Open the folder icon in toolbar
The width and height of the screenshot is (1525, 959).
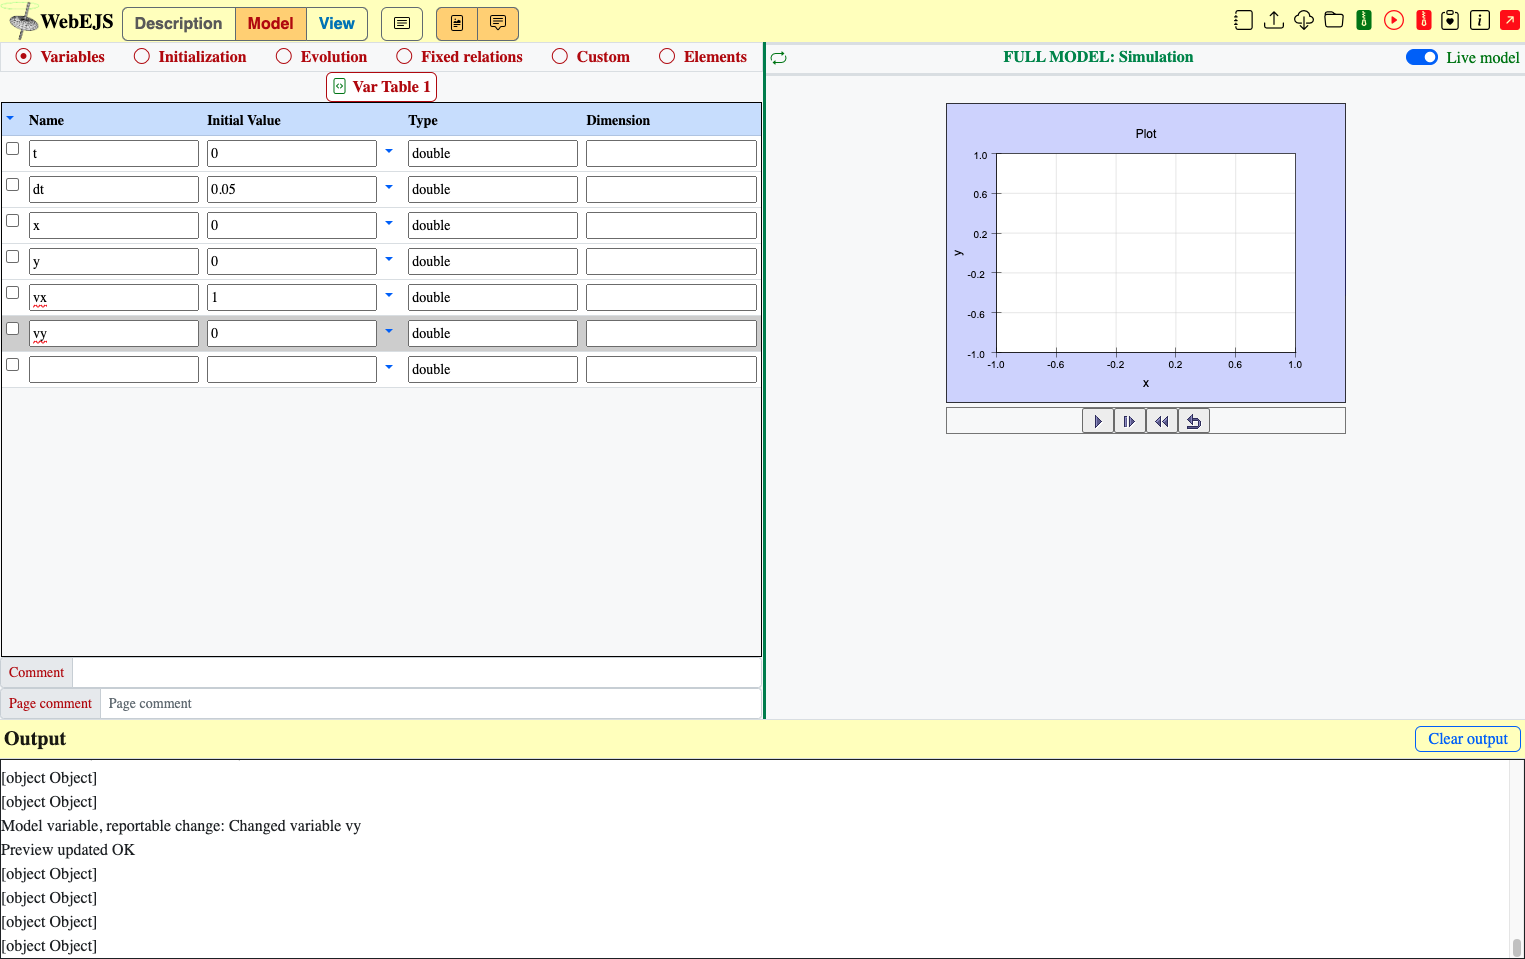[1334, 20]
